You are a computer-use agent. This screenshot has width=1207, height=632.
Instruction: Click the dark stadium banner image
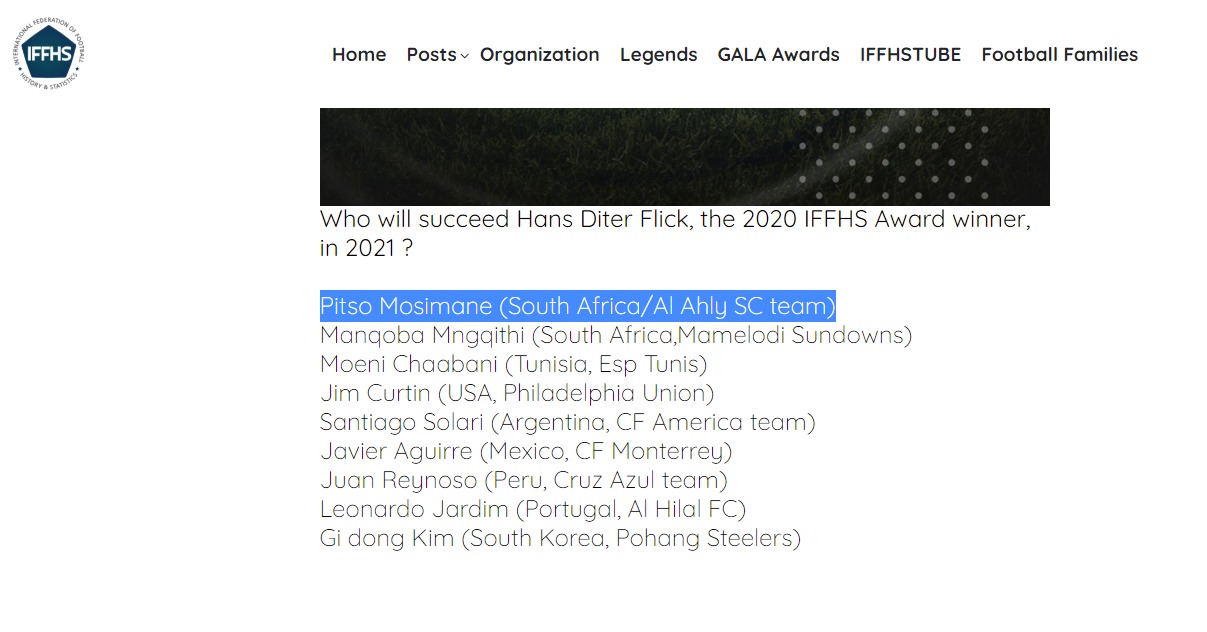[x=684, y=157]
